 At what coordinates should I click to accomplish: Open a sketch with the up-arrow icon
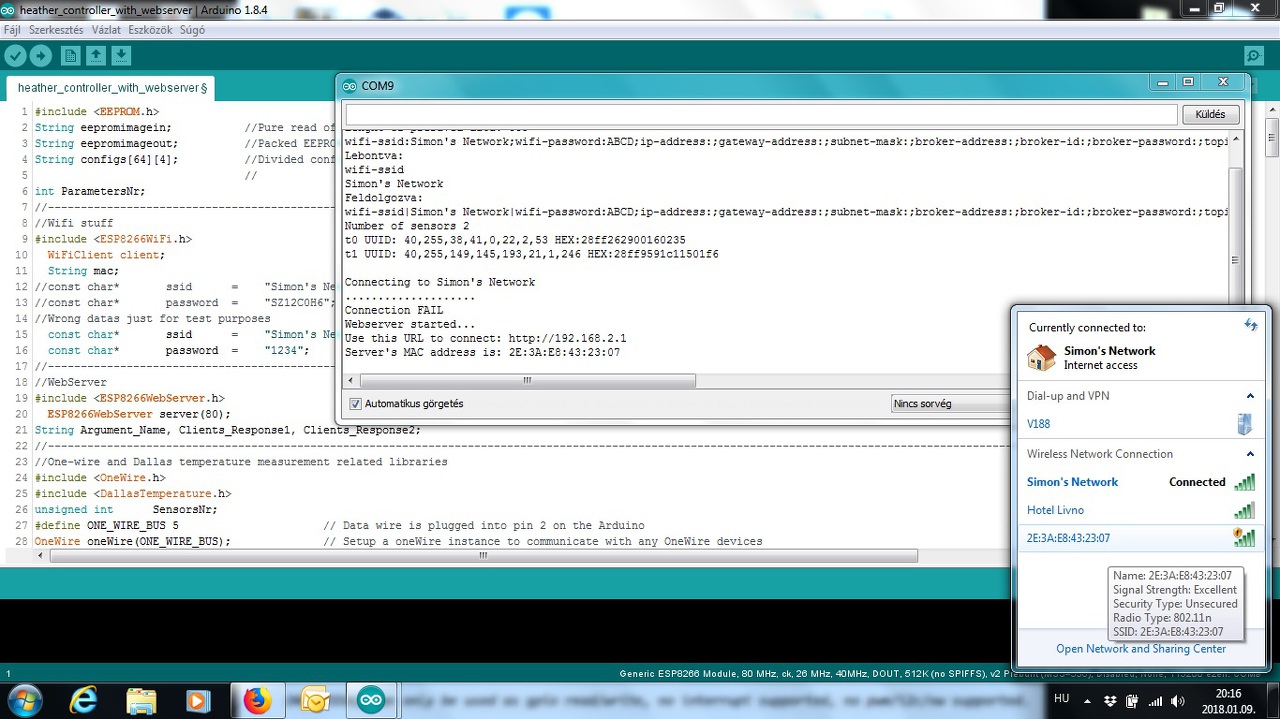(x=96, y=56)
